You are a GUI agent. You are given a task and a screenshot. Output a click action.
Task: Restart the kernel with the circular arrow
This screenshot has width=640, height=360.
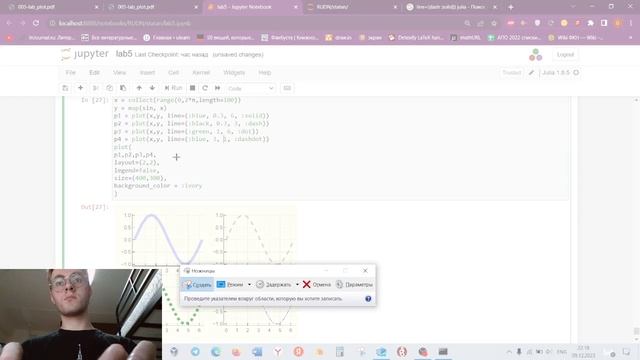[205, 88]
